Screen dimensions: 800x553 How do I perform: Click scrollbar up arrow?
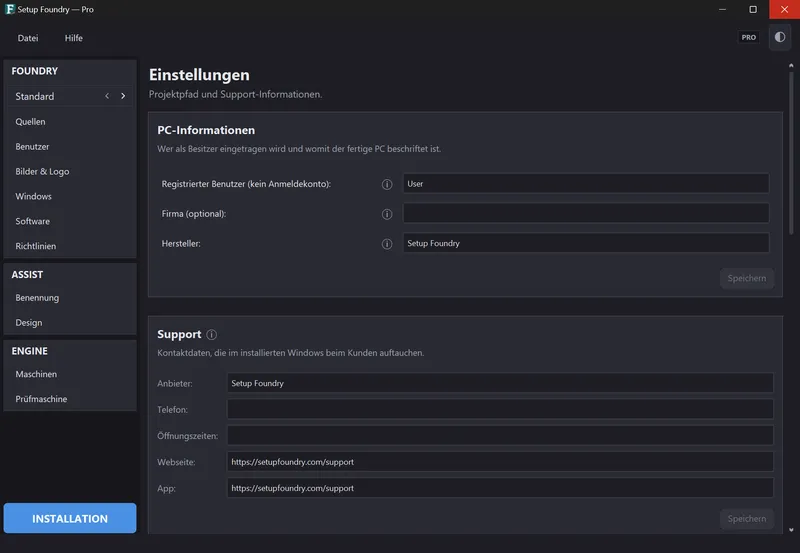click(x=791, y=66)
